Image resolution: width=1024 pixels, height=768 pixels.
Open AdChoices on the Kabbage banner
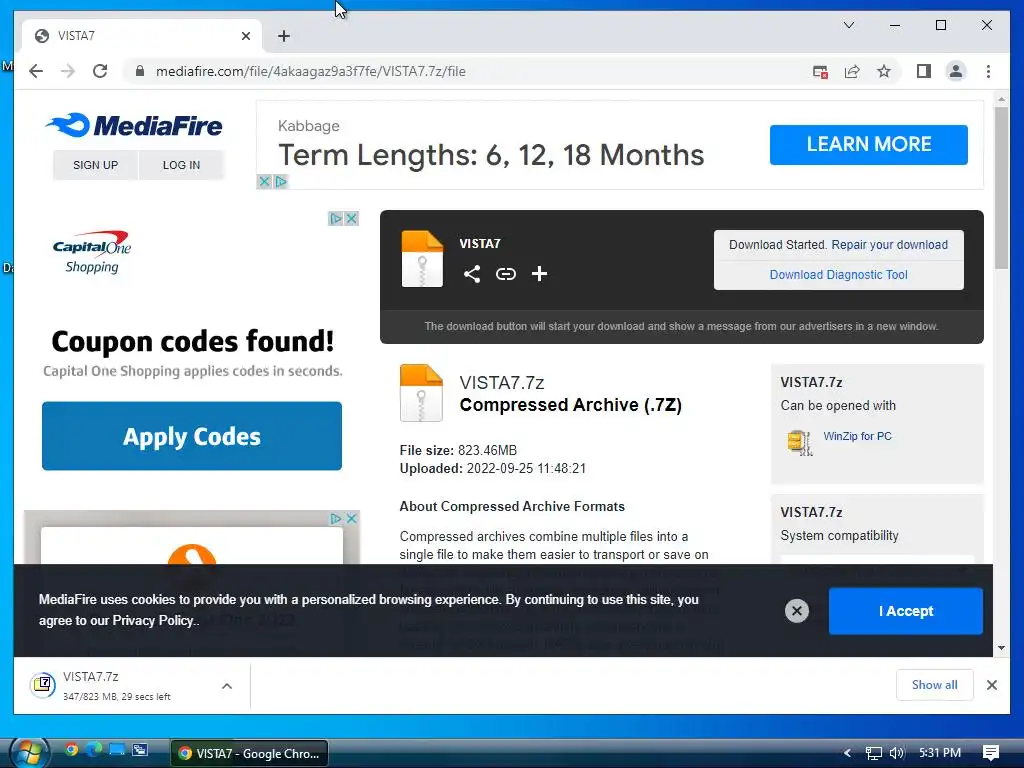coord(281,182)
